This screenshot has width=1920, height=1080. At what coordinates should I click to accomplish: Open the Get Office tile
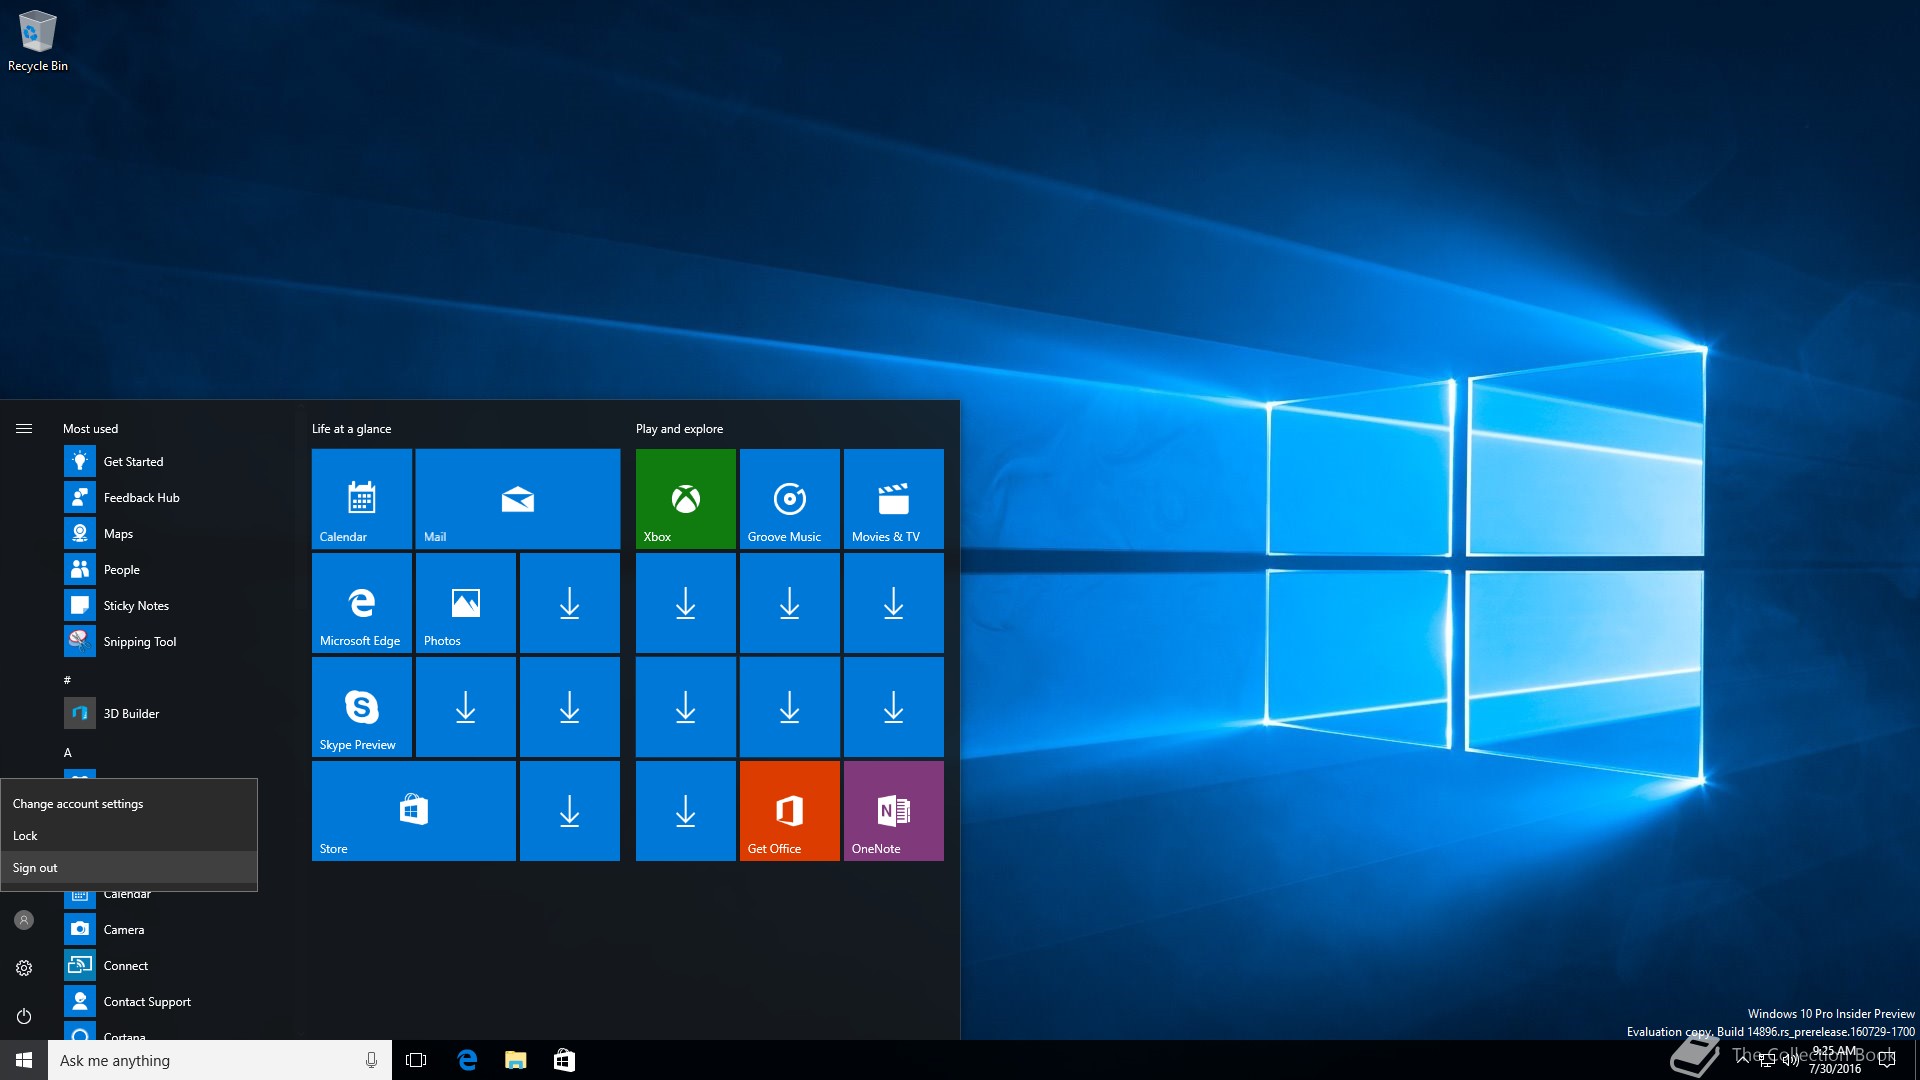coord(789,810)
